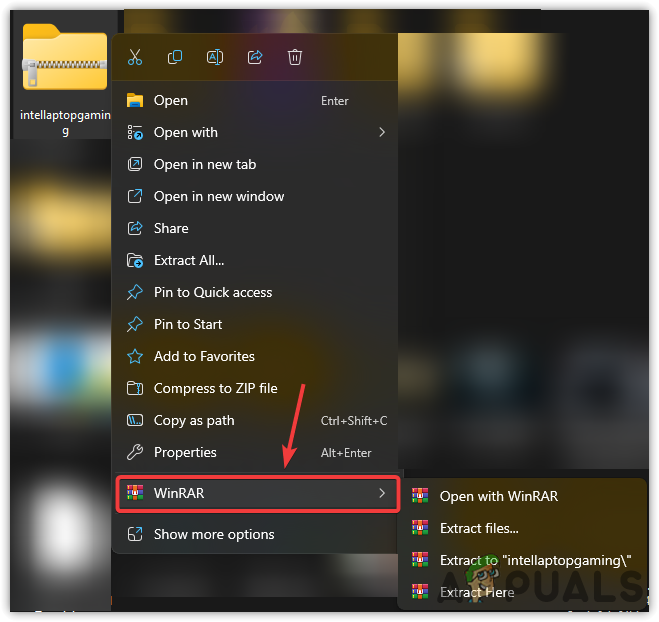
Task: Click the icon beside Copy as path
Action: tap(135, 420)
